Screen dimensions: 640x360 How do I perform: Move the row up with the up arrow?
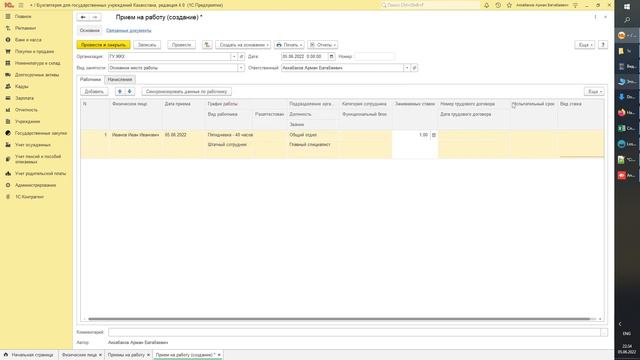[120, 92]
